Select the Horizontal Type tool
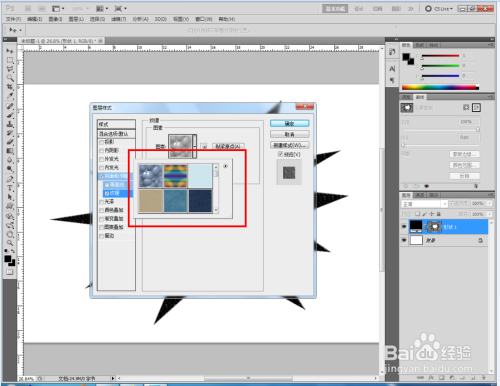The width and height of the screenshot is (500, 386). (10, 188)
